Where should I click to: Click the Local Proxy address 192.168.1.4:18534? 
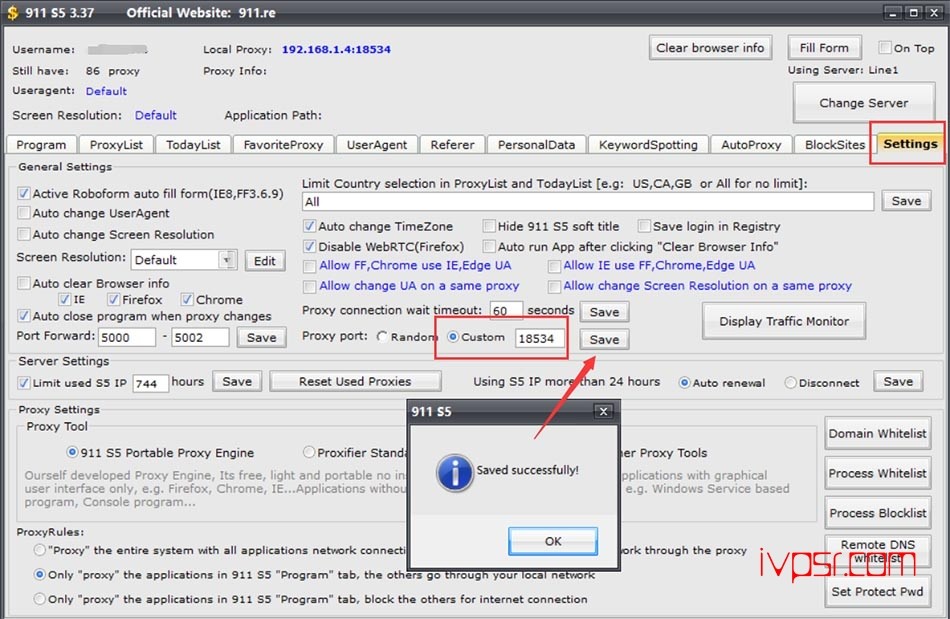pyautogui.click(x=336, y=49)
